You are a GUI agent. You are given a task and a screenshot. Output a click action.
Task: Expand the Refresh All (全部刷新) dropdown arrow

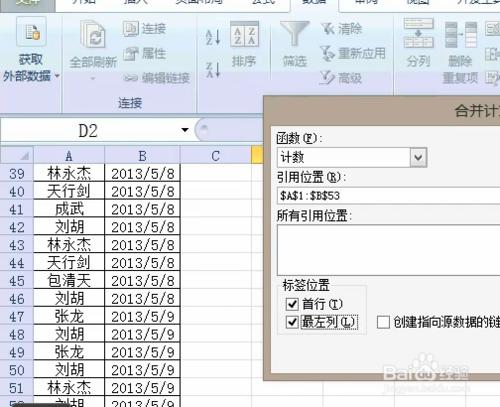tap(93, 79)
